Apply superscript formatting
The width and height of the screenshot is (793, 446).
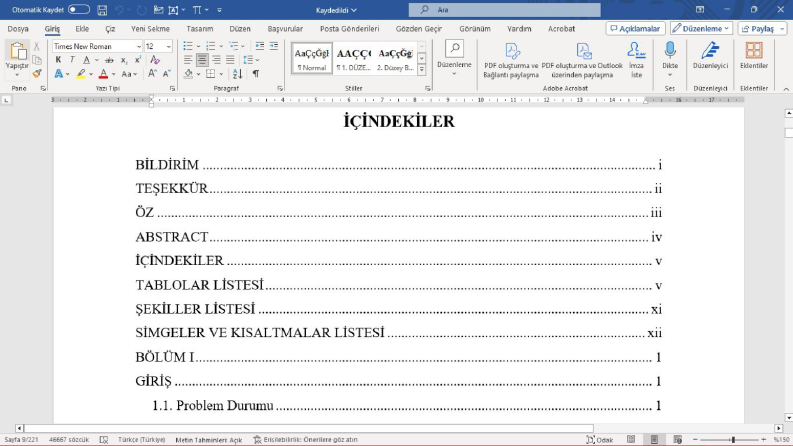pyautogui.click(x=138, y=60)
